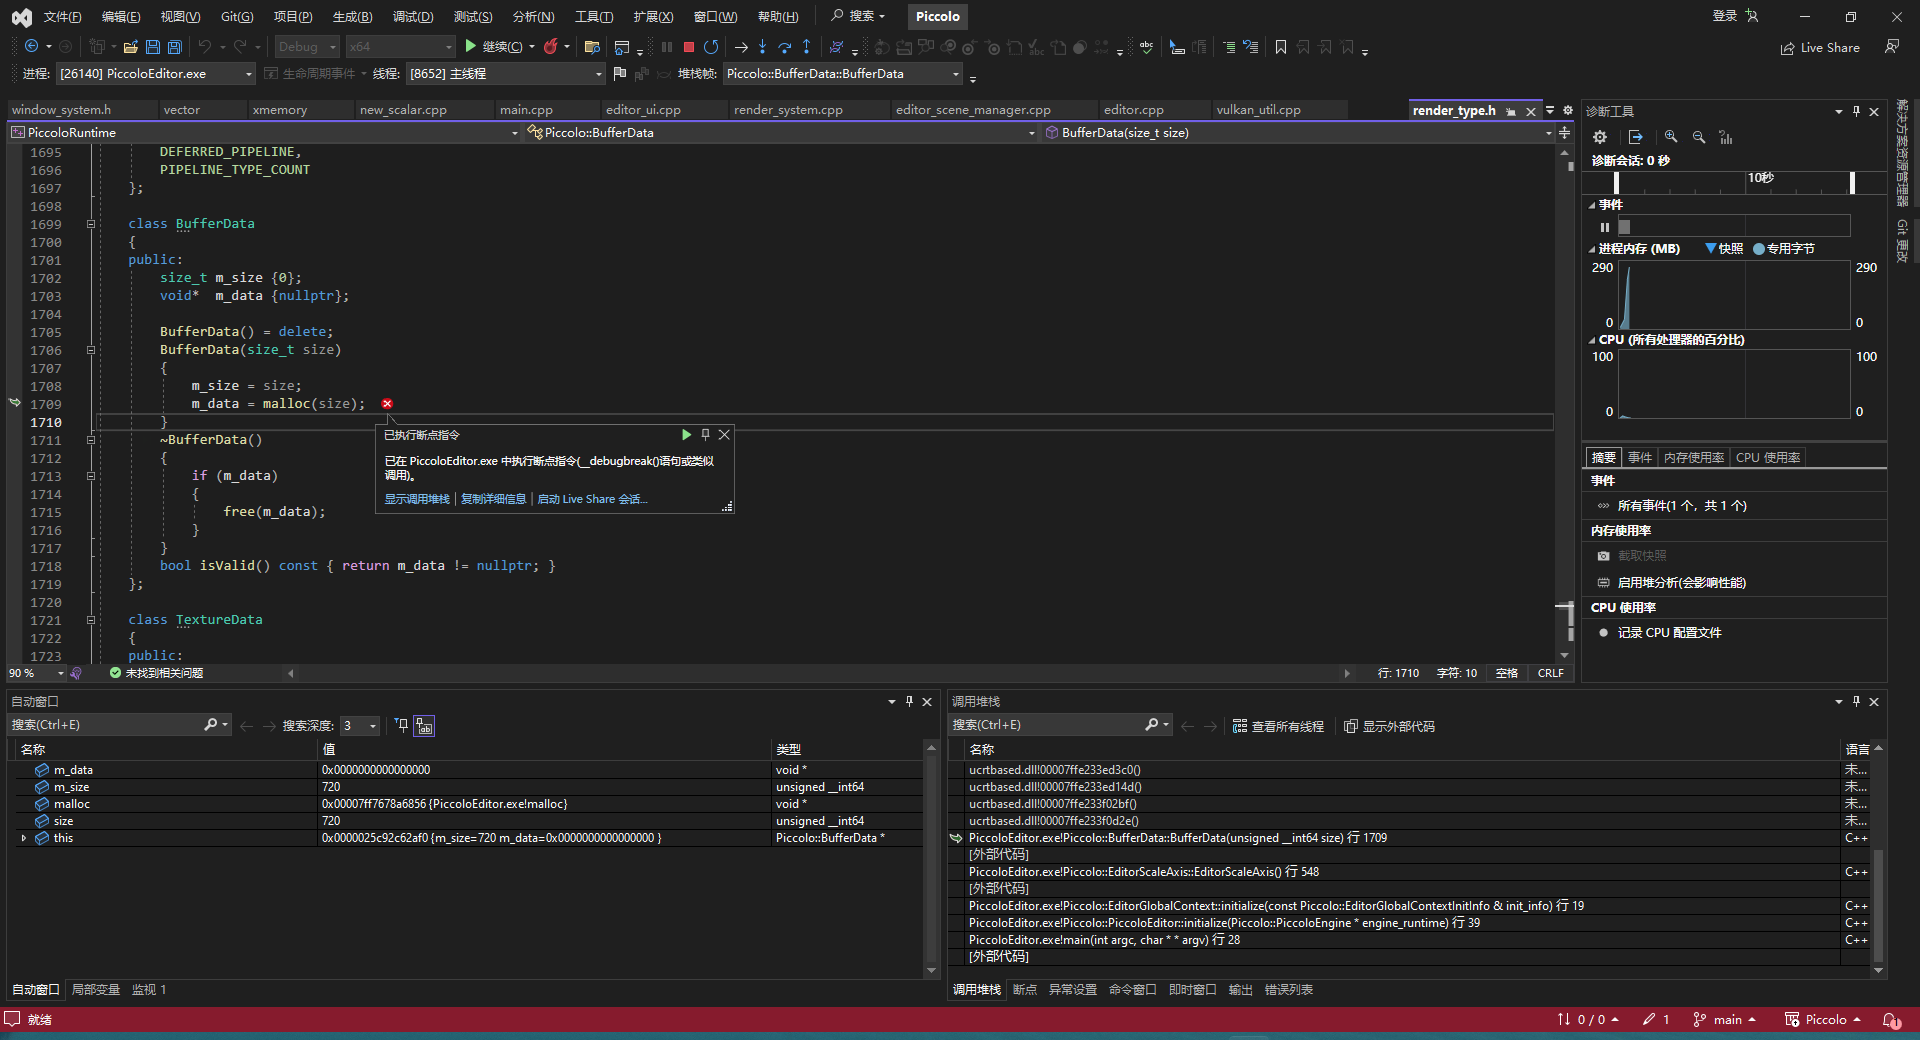Open the editor zoom level 90 % box
This screenshot has width=1920, height=1040.
36,673
